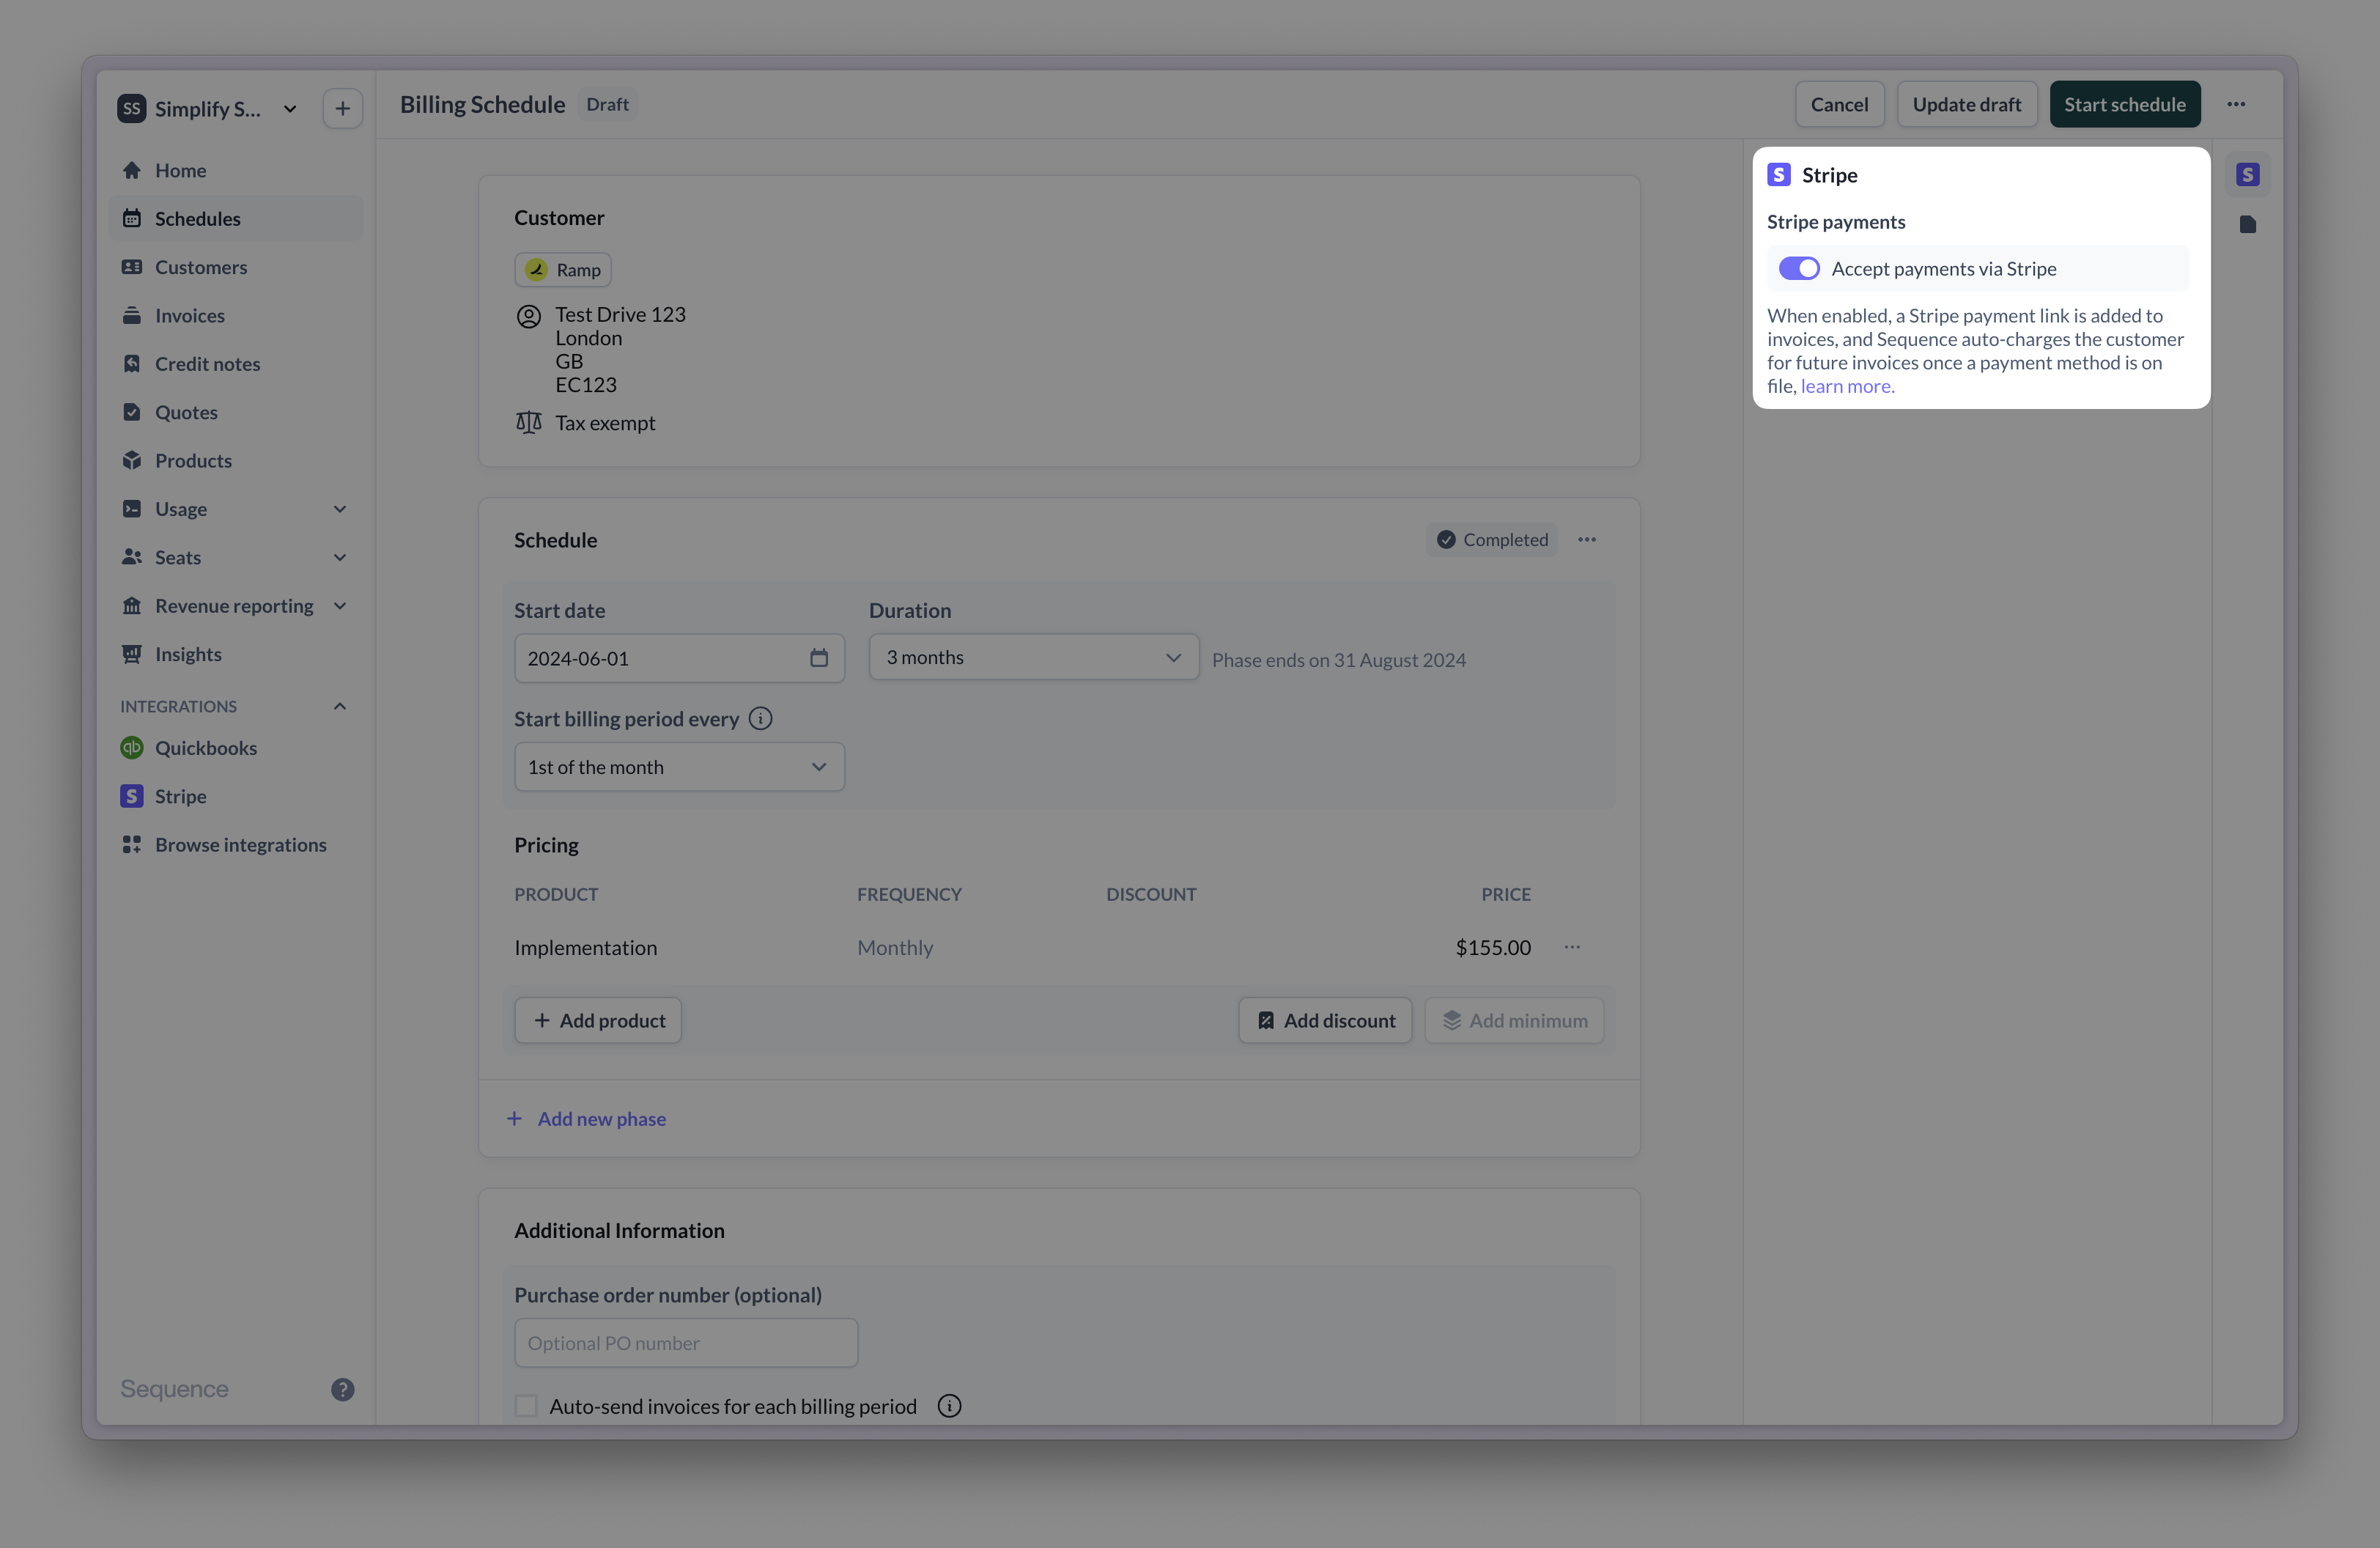Click the Implementation product name
The image size is (2380, 1548).
tap(585, 947)
